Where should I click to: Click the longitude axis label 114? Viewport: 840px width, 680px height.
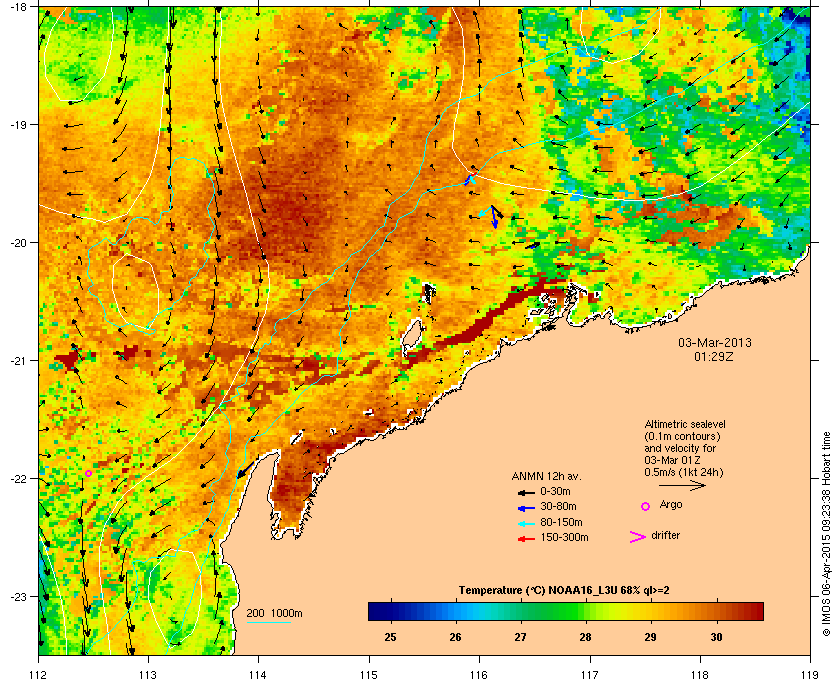(x=258, y=674)
